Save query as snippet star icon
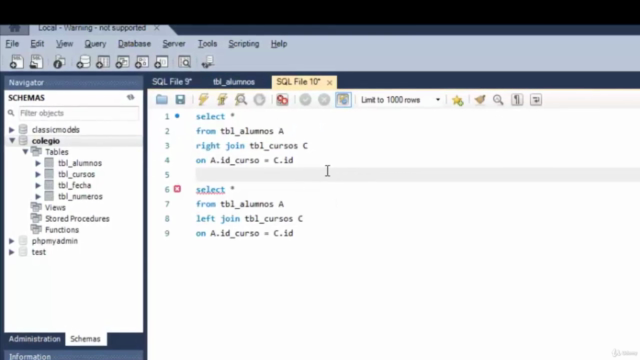Viewport: 640px width, 360px height. 458,100
